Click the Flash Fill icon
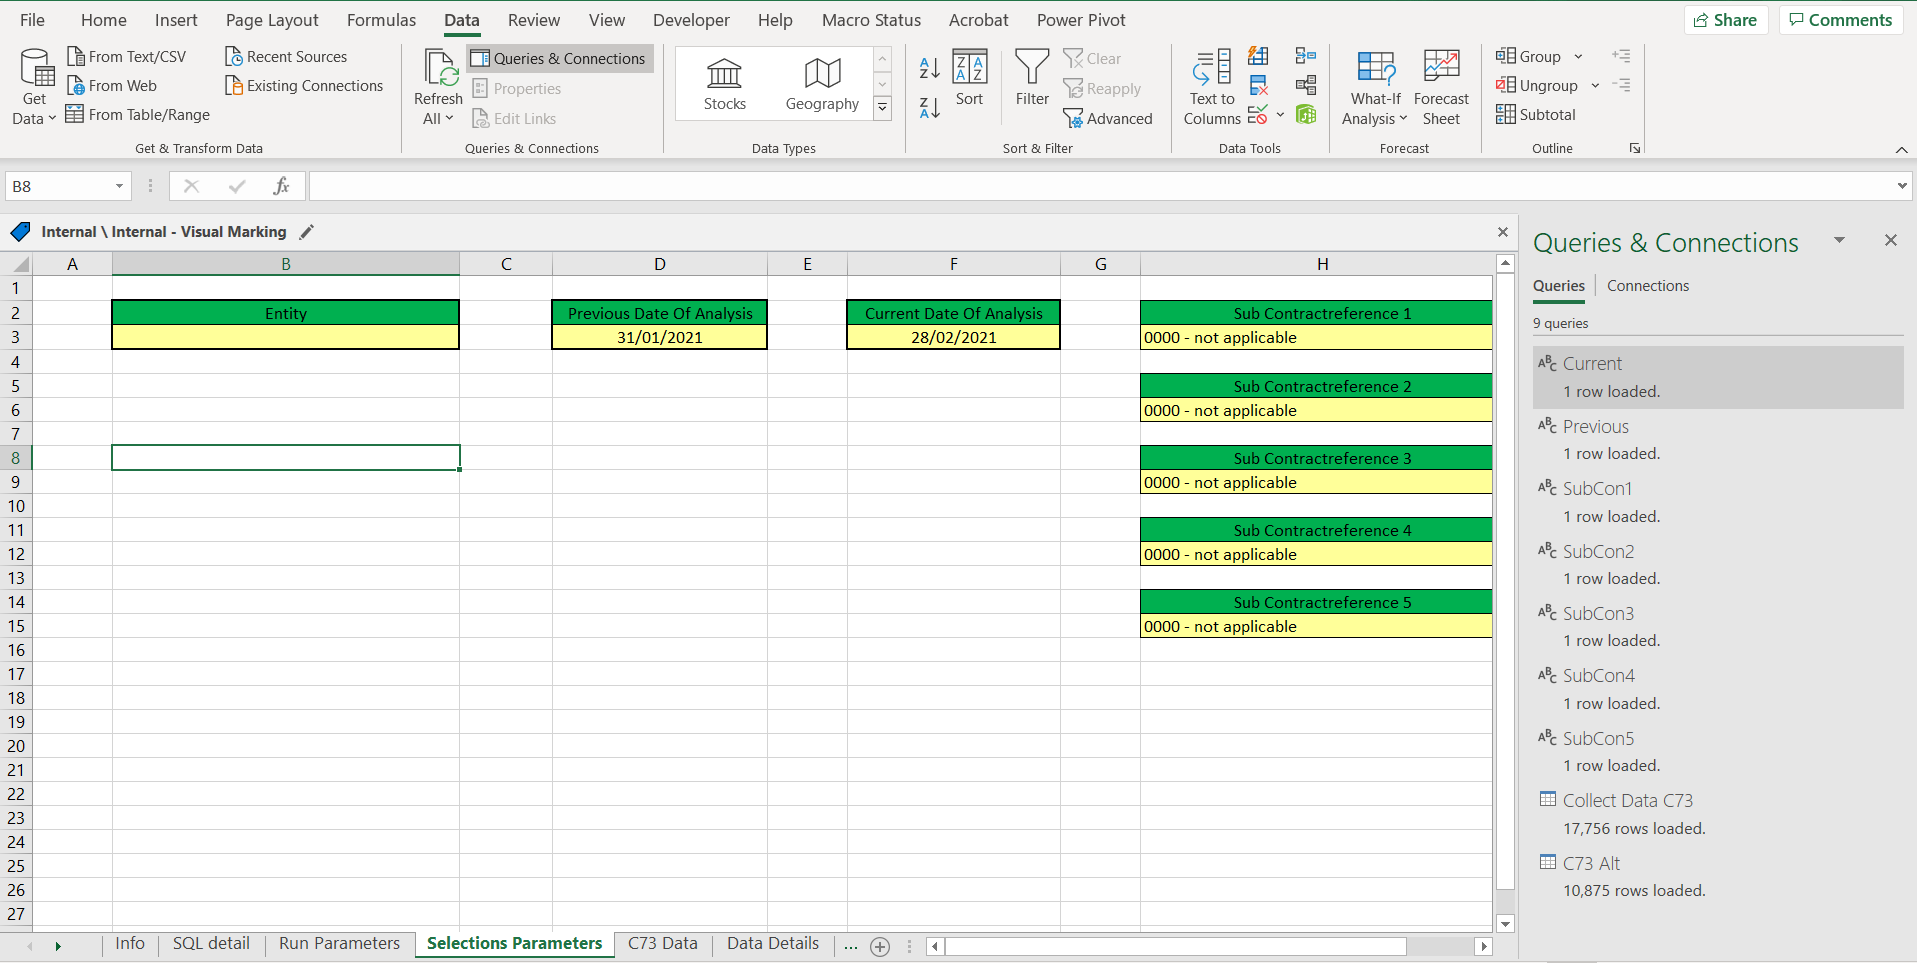This screenshot has height=963, width=1917. pos(1258,56)
